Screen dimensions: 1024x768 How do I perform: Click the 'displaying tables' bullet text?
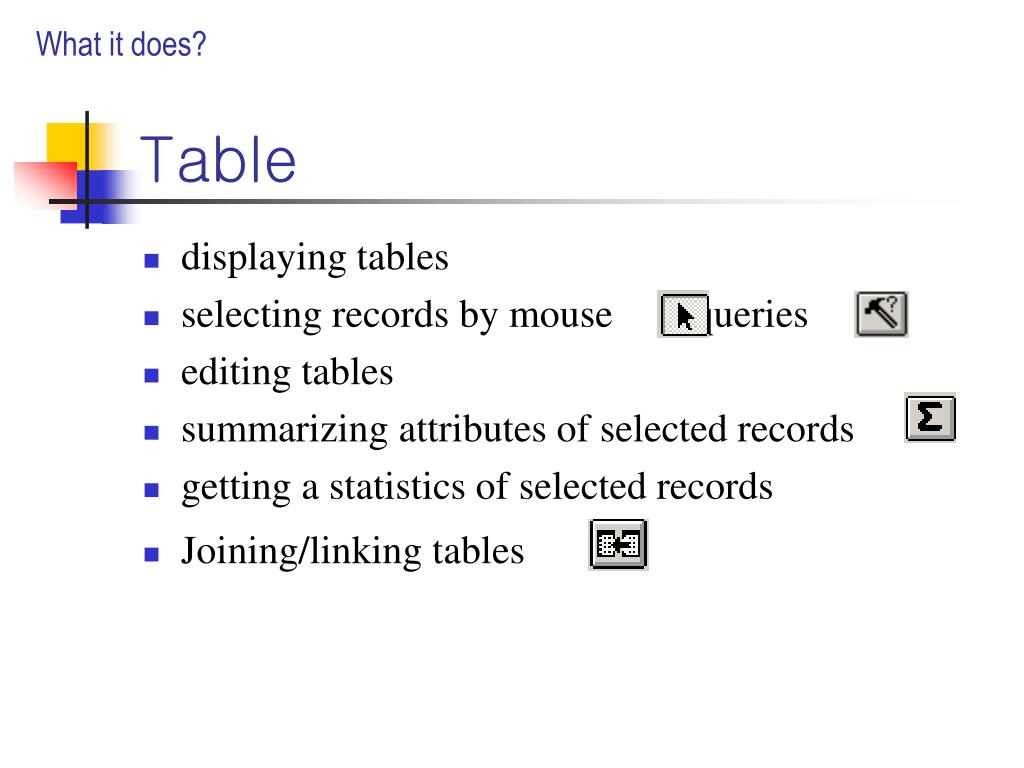pos(315,258)
